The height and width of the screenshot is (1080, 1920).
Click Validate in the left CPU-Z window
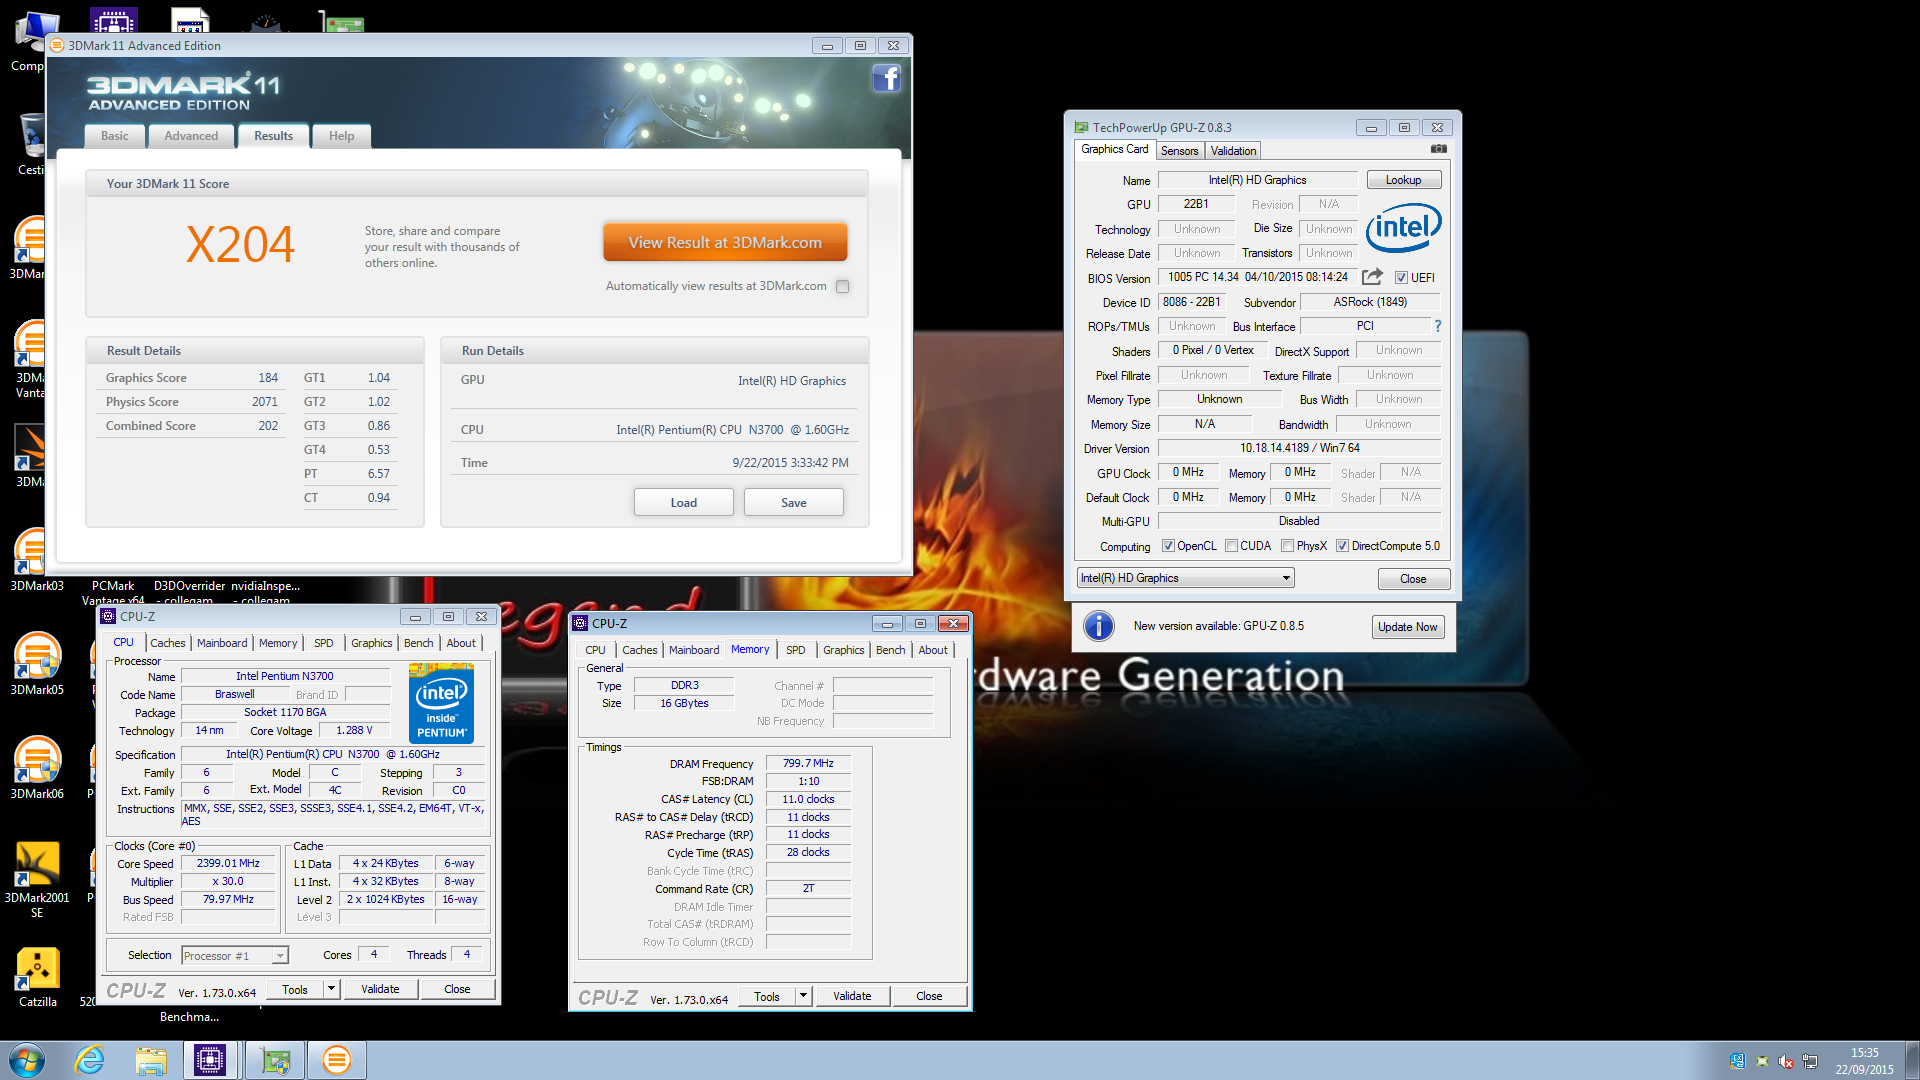tap(380, 989)
